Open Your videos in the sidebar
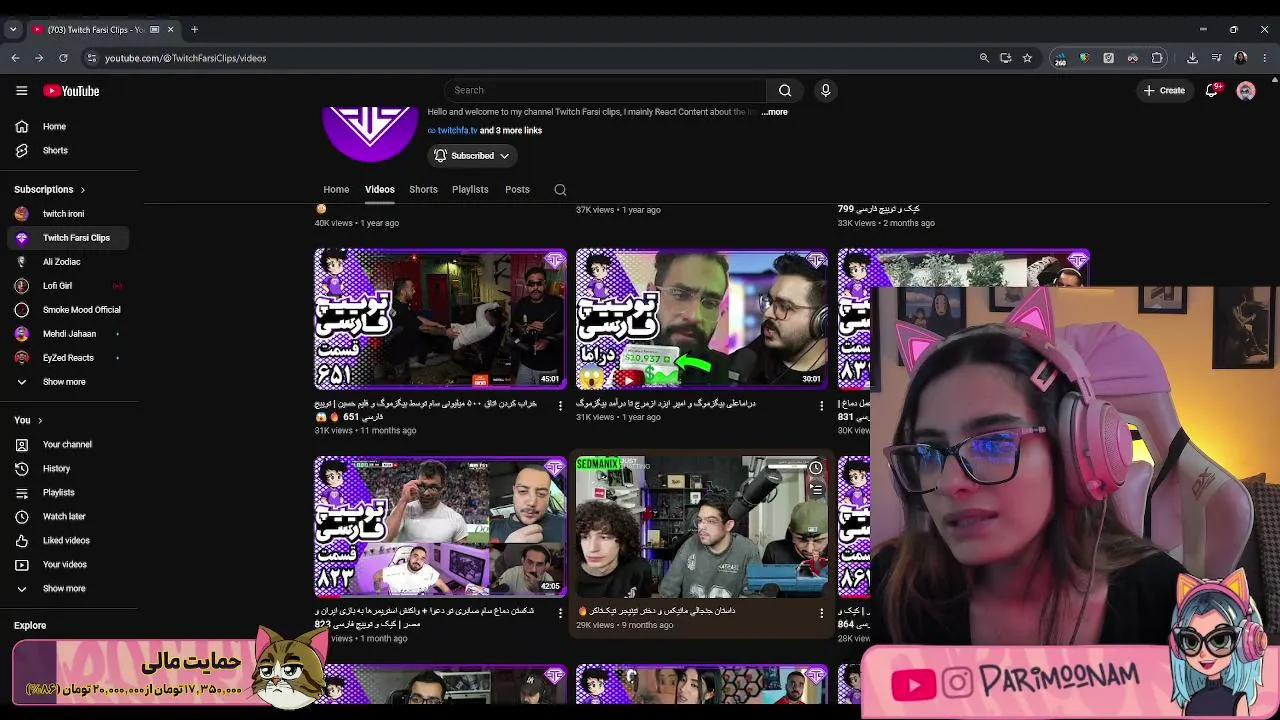Image resolution: width=1280 pixels, height=720 pixels. 68,565
